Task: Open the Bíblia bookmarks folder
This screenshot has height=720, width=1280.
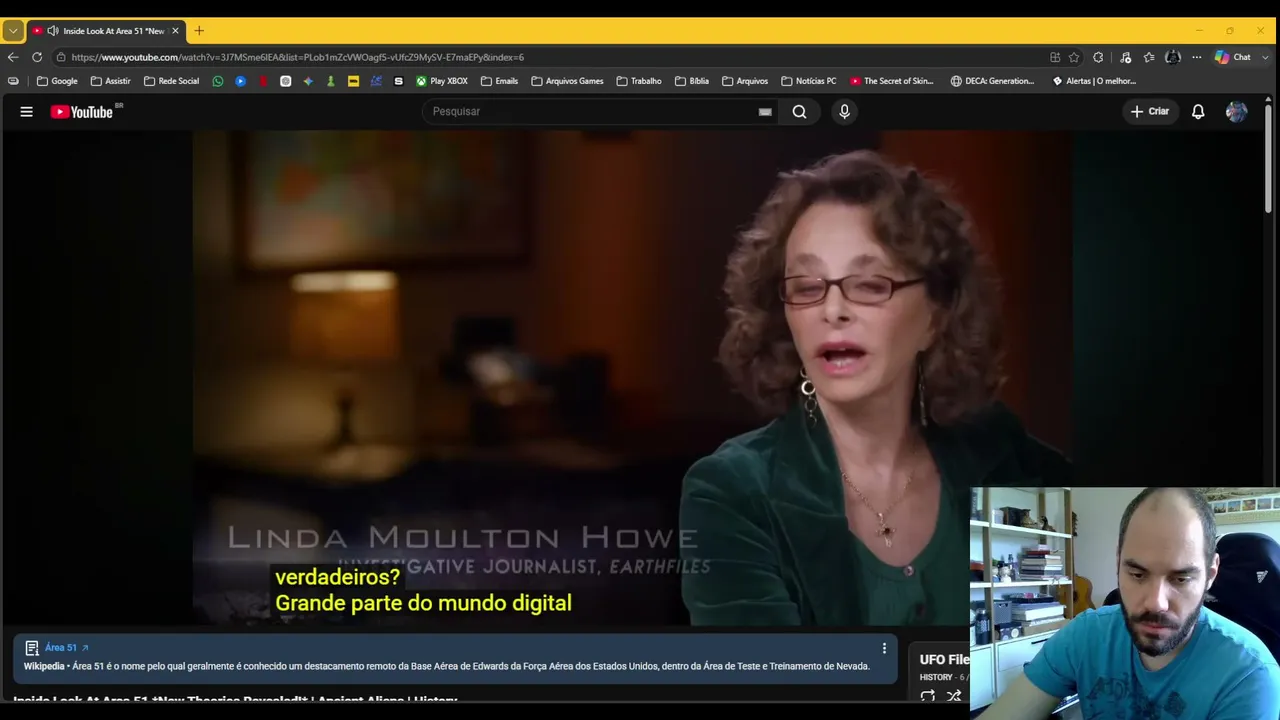Action: [692, 81]
